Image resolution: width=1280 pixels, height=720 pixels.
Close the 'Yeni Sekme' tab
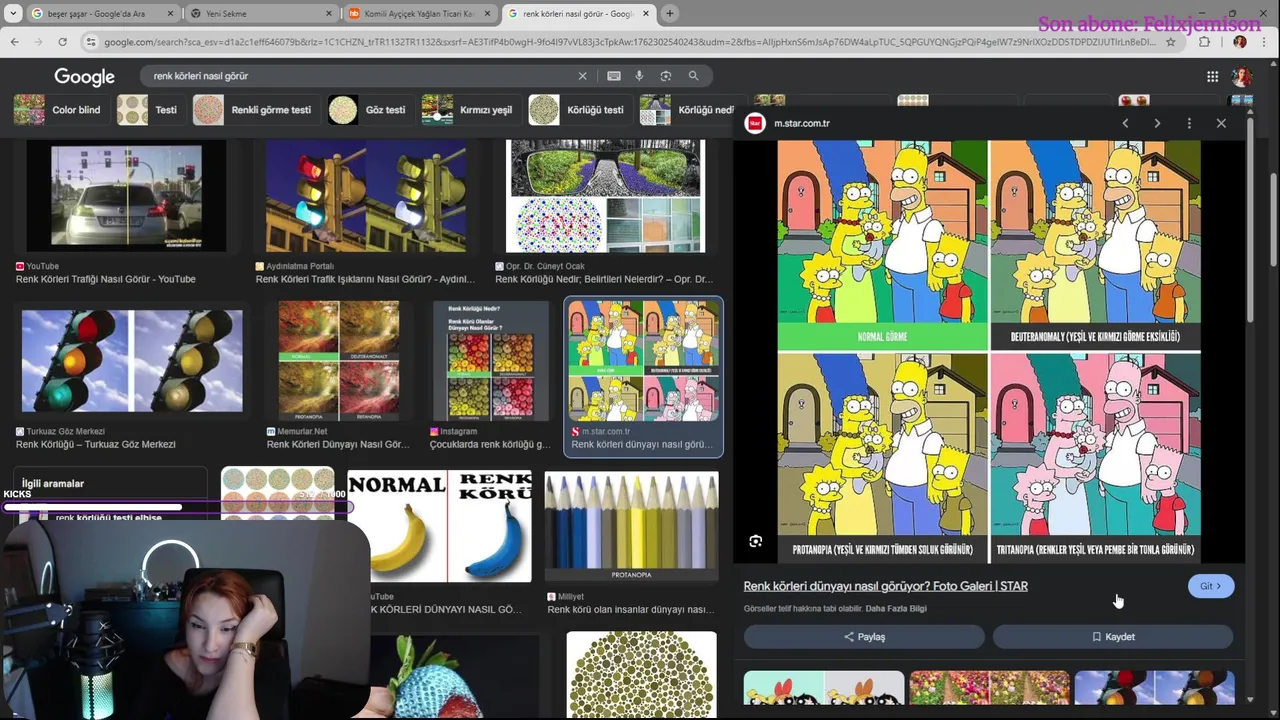[x=330, y=14]
